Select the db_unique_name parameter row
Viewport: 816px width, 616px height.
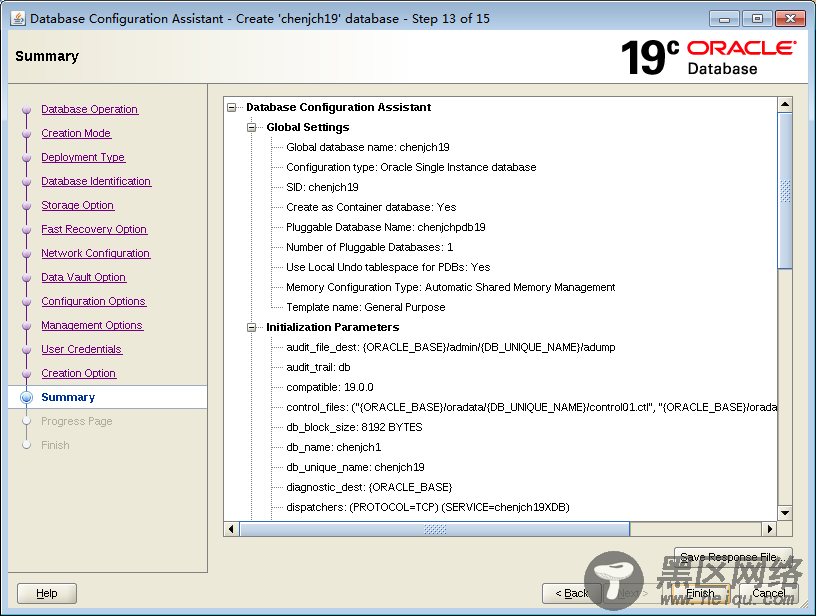pyautogui.click(x=355, y=467)
